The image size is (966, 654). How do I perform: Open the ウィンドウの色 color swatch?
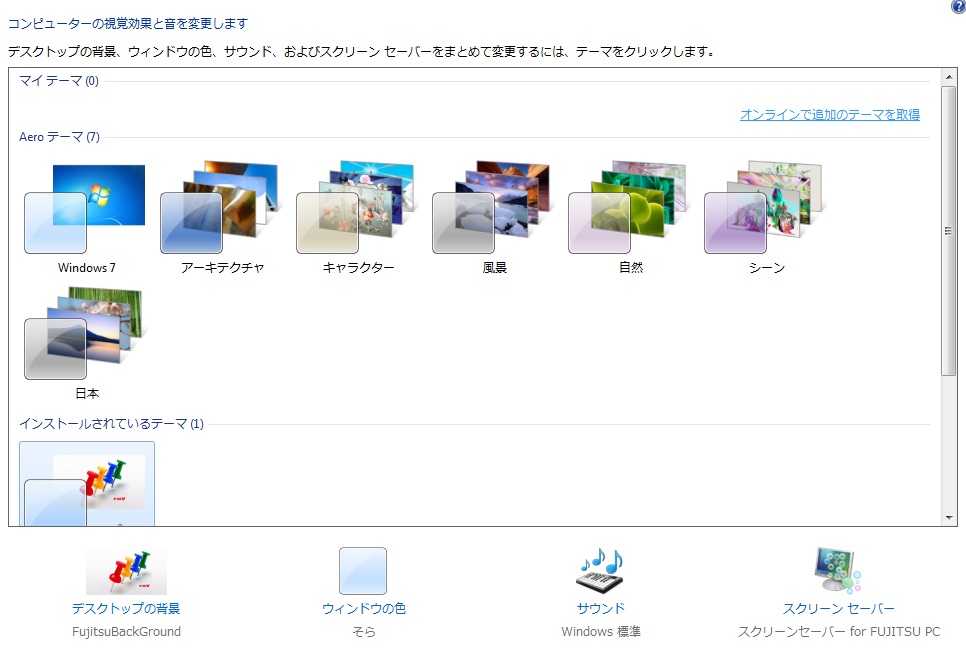click(x=363, y=571)
